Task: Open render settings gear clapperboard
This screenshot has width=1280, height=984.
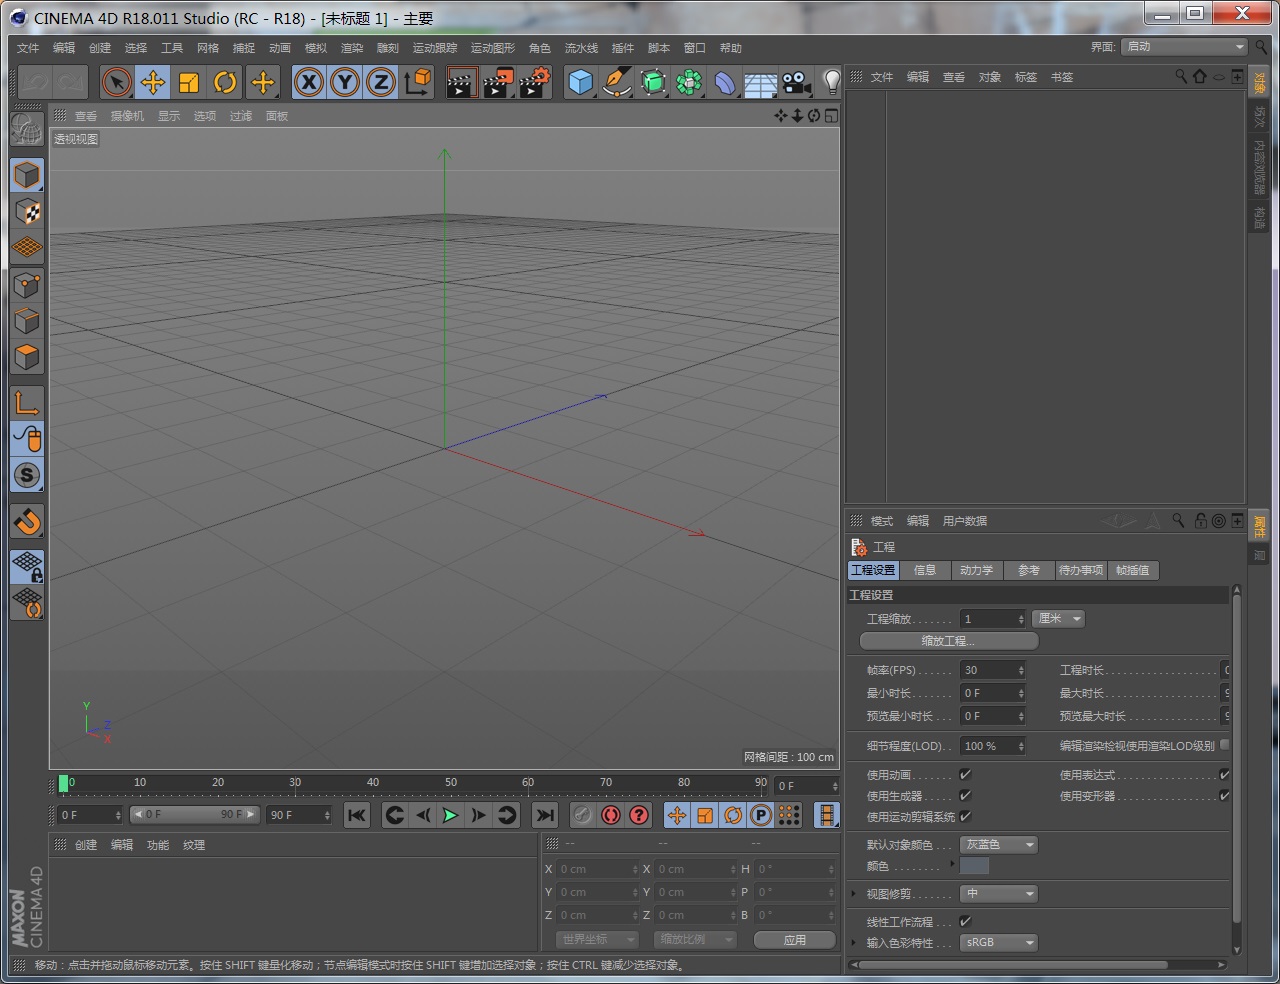Action: [x=535, y=82]
